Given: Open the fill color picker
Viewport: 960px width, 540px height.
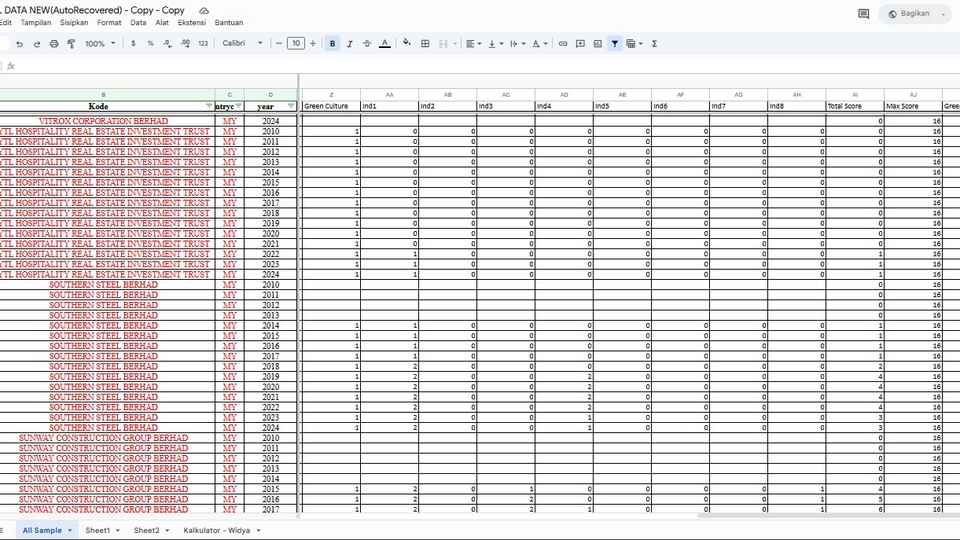Looking at the screenshot, I should (407, 43).
